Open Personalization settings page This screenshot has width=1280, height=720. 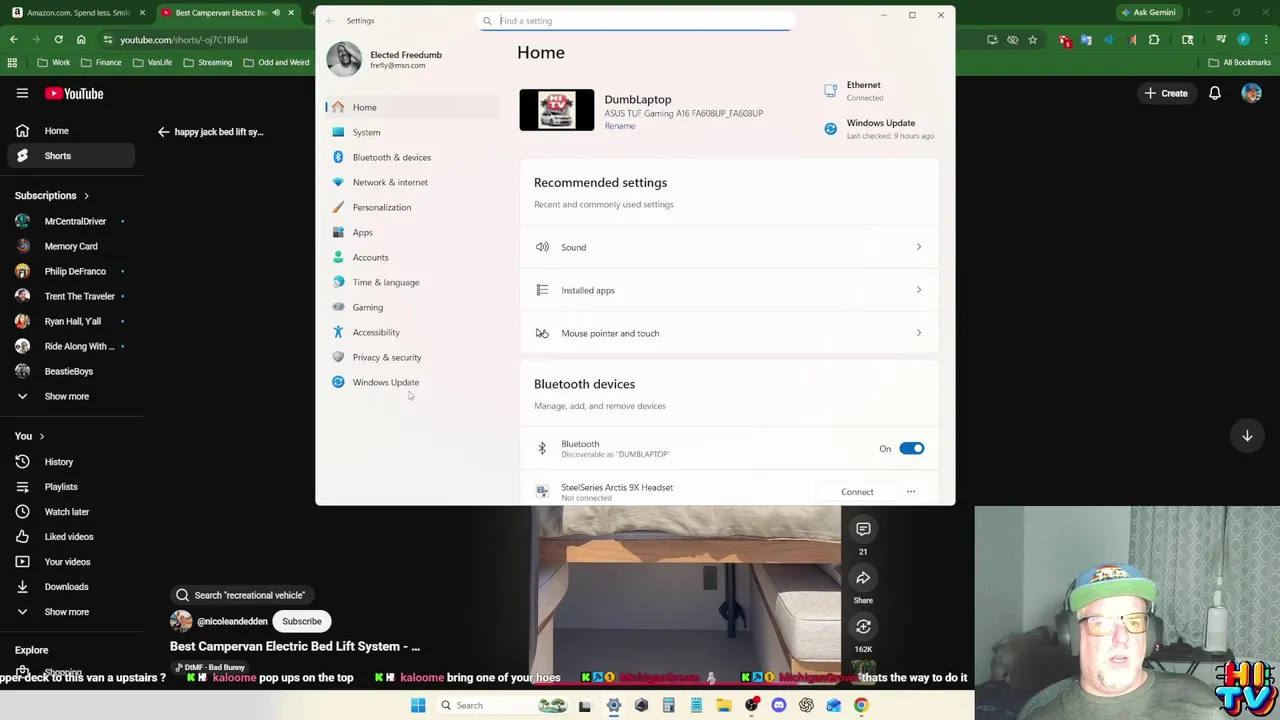click(412, 207)
